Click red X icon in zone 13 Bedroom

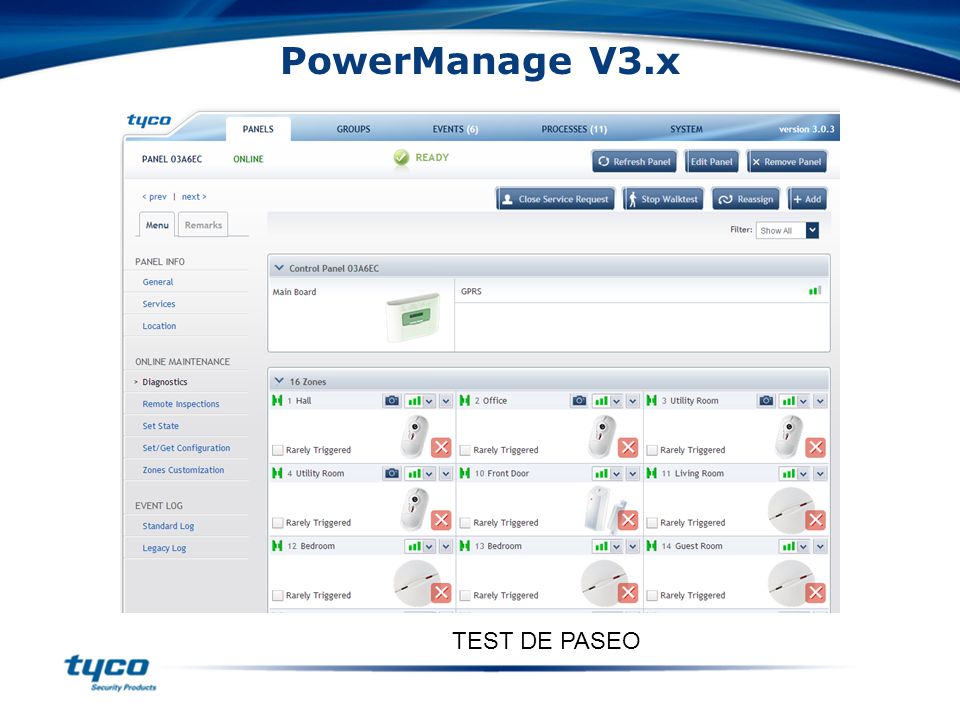[628, 593]
